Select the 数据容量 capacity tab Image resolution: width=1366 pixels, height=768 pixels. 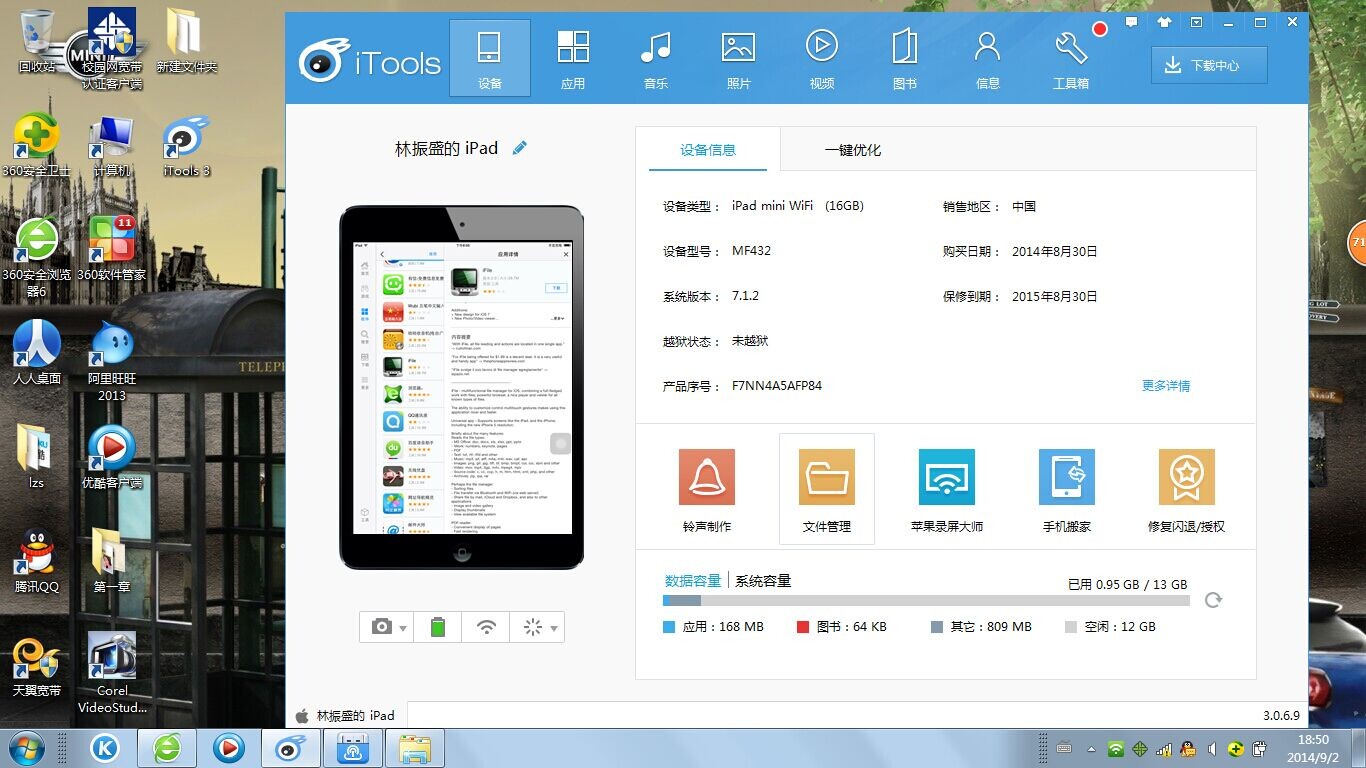pos(693,580)
